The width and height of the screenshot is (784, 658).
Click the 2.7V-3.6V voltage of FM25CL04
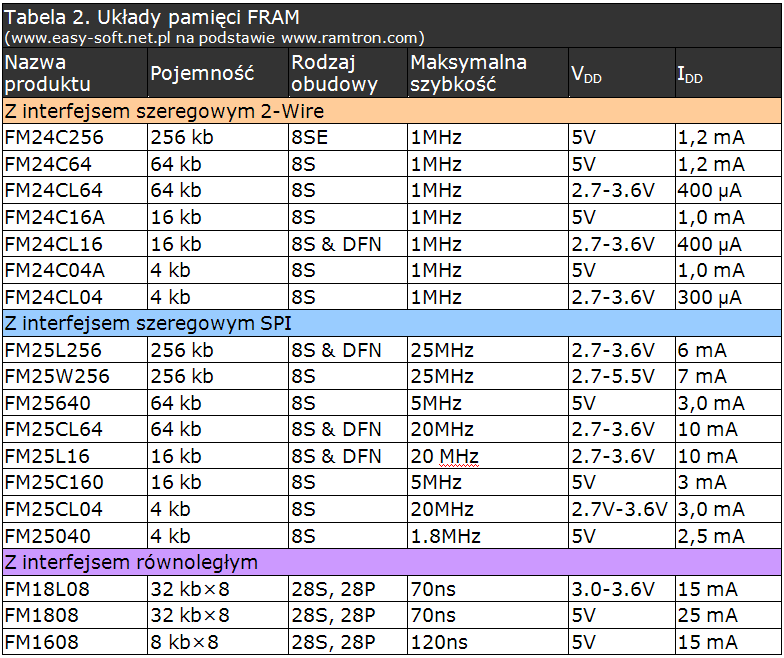click(x=622, y=510)
